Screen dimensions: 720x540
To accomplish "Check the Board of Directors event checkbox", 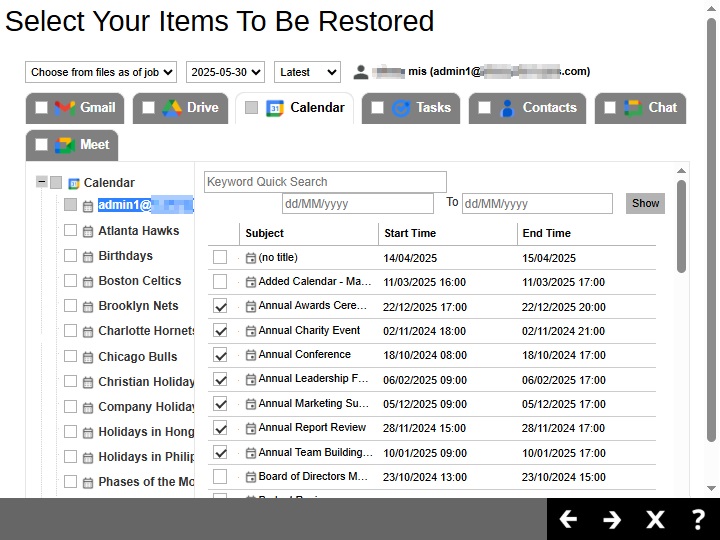I will 220,477.
